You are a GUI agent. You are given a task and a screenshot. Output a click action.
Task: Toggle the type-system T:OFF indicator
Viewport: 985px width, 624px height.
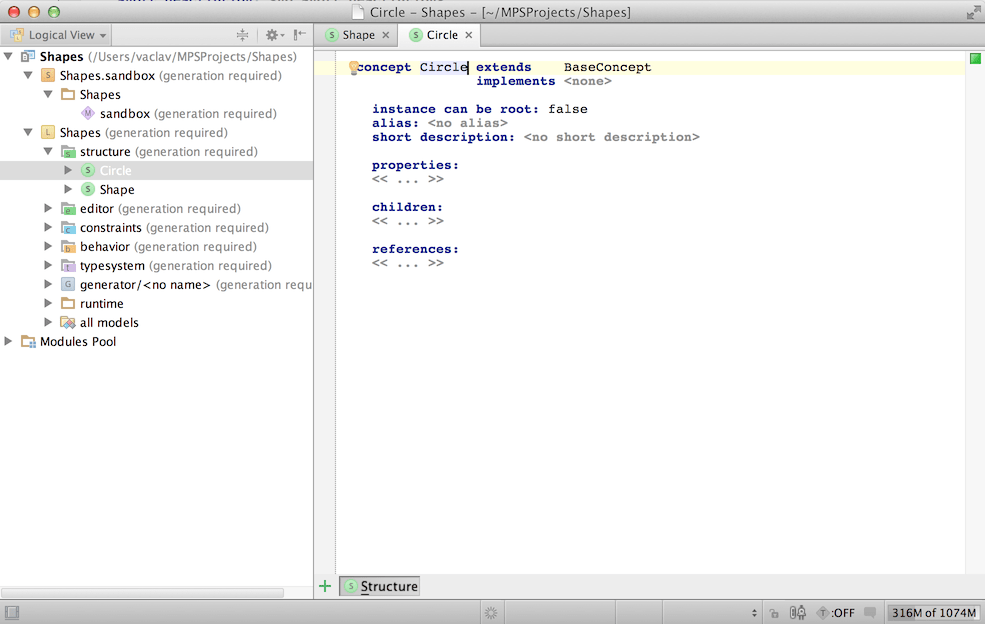(x=835, y=613)
